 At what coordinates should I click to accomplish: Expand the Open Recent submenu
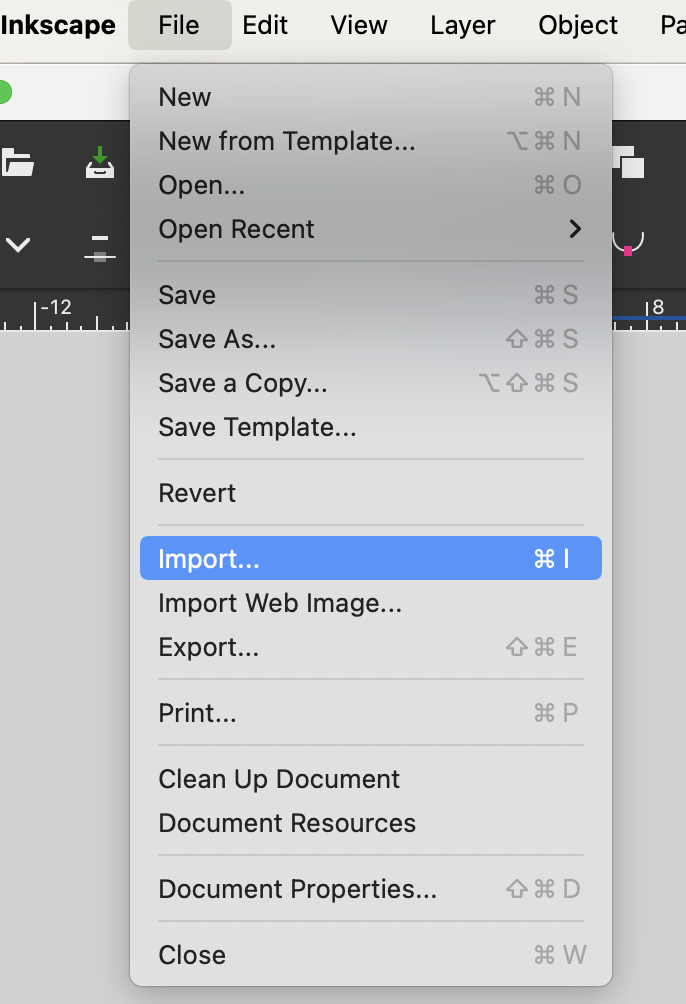[371, 229]
